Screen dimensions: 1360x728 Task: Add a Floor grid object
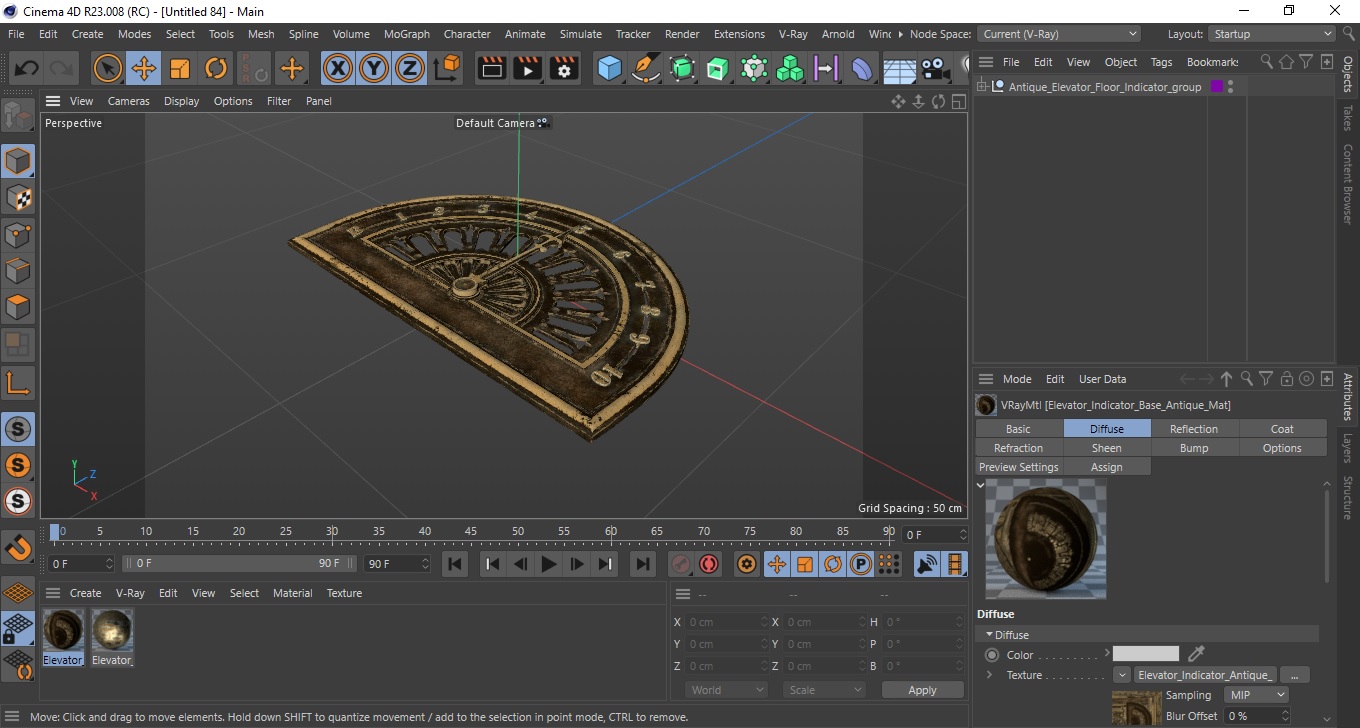pyautogui.click(x=899, y=69)
